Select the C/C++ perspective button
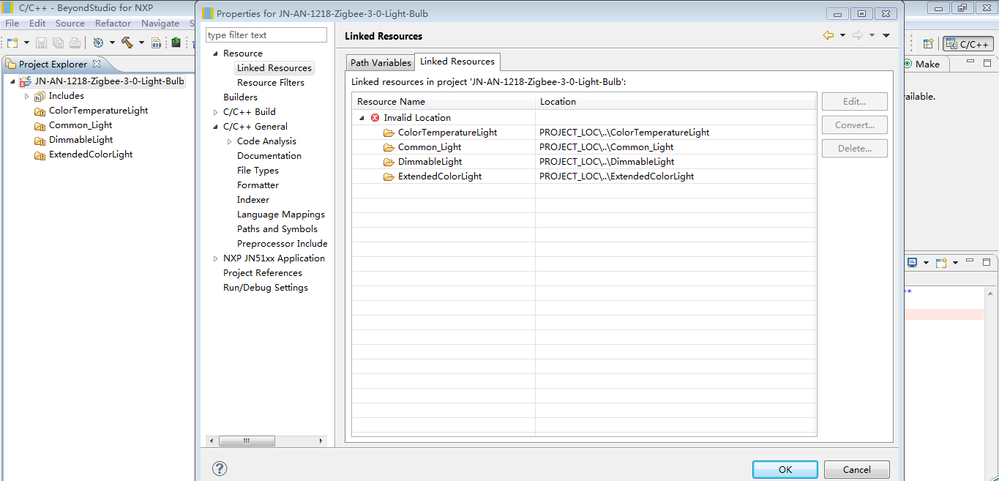The image size is (999, 481). coord(967,44)
